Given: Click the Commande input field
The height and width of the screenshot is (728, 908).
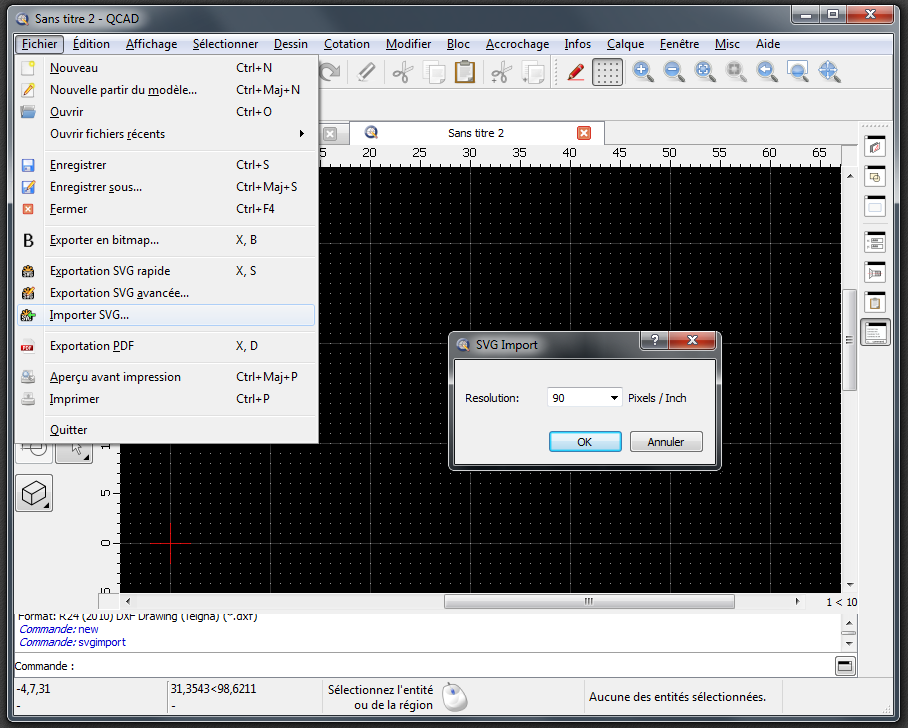Looking at the screenshot, I should coord(450,666).
